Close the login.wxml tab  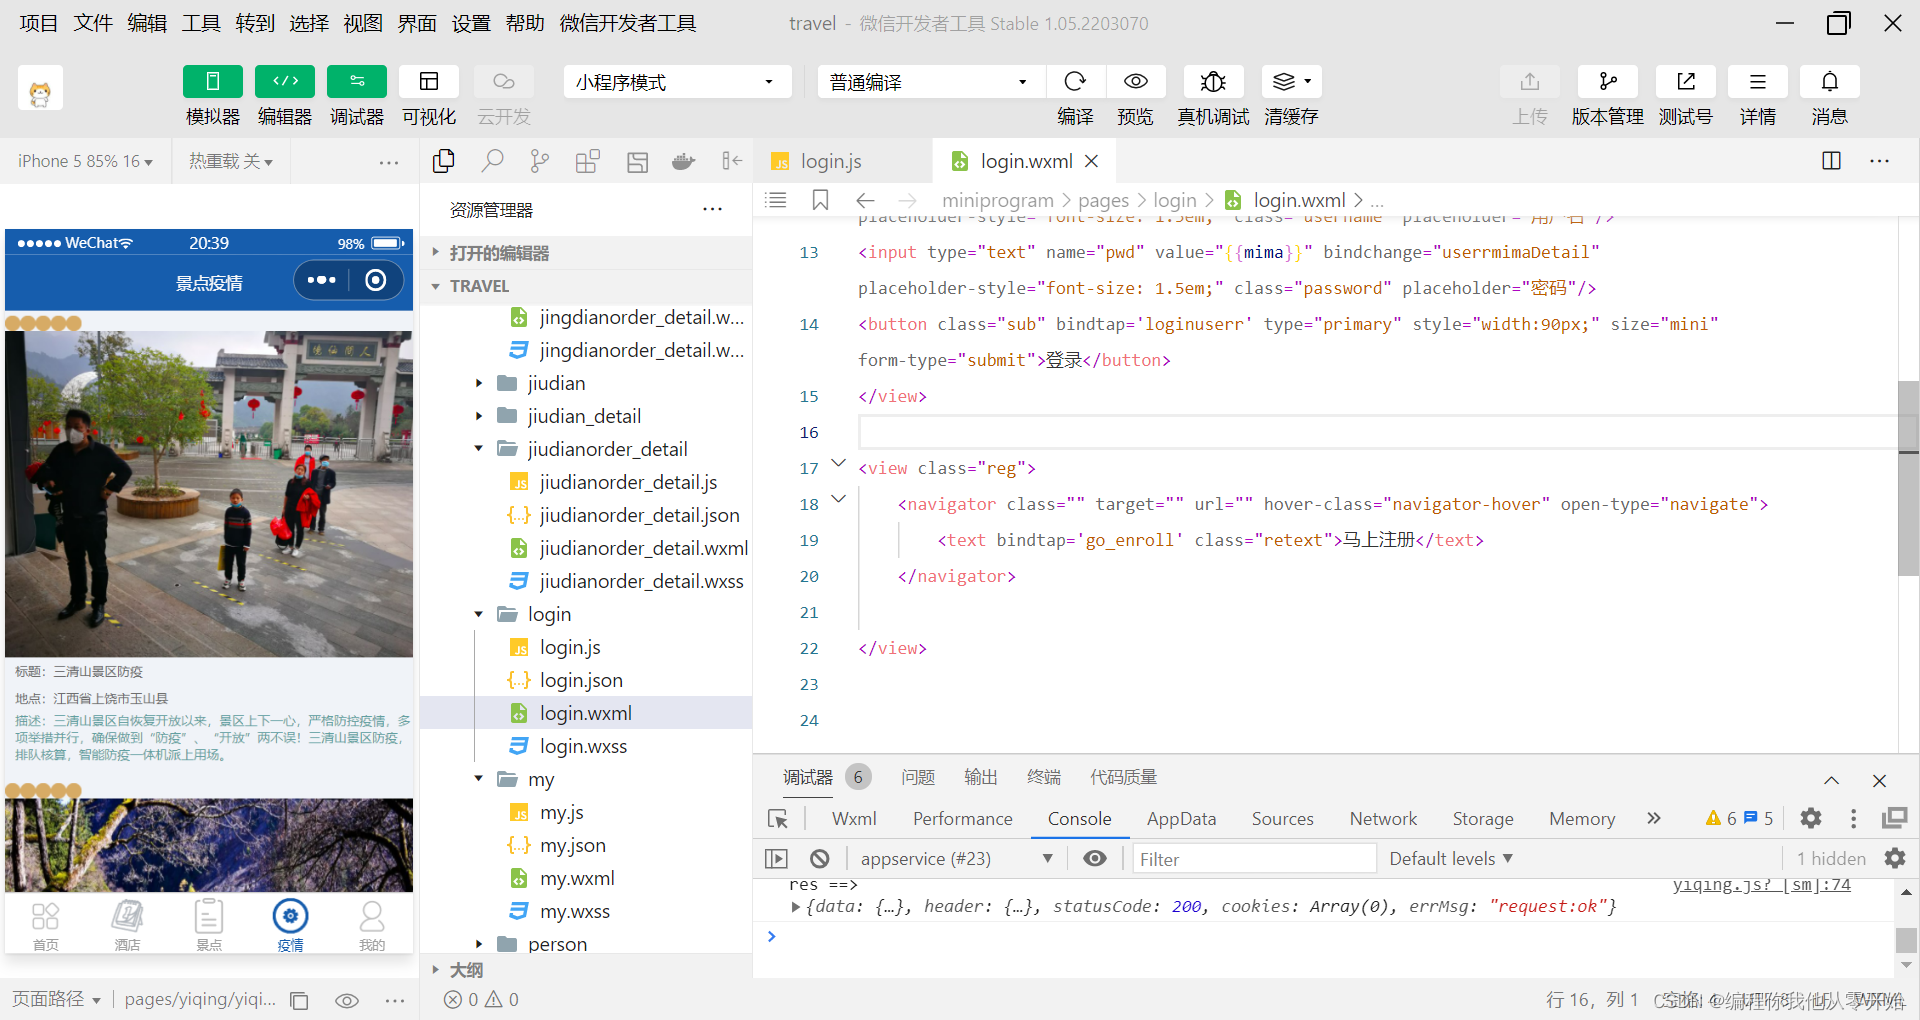pyautogui.click(x=1092, y=161)
